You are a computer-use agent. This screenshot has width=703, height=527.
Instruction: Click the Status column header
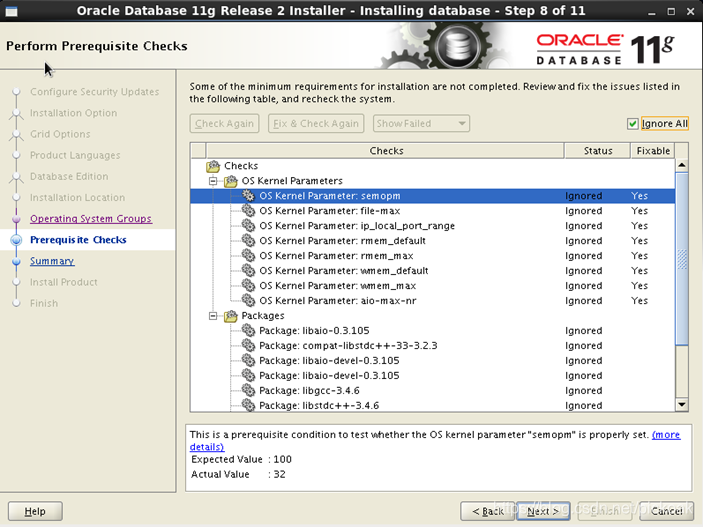click(598, 151)
